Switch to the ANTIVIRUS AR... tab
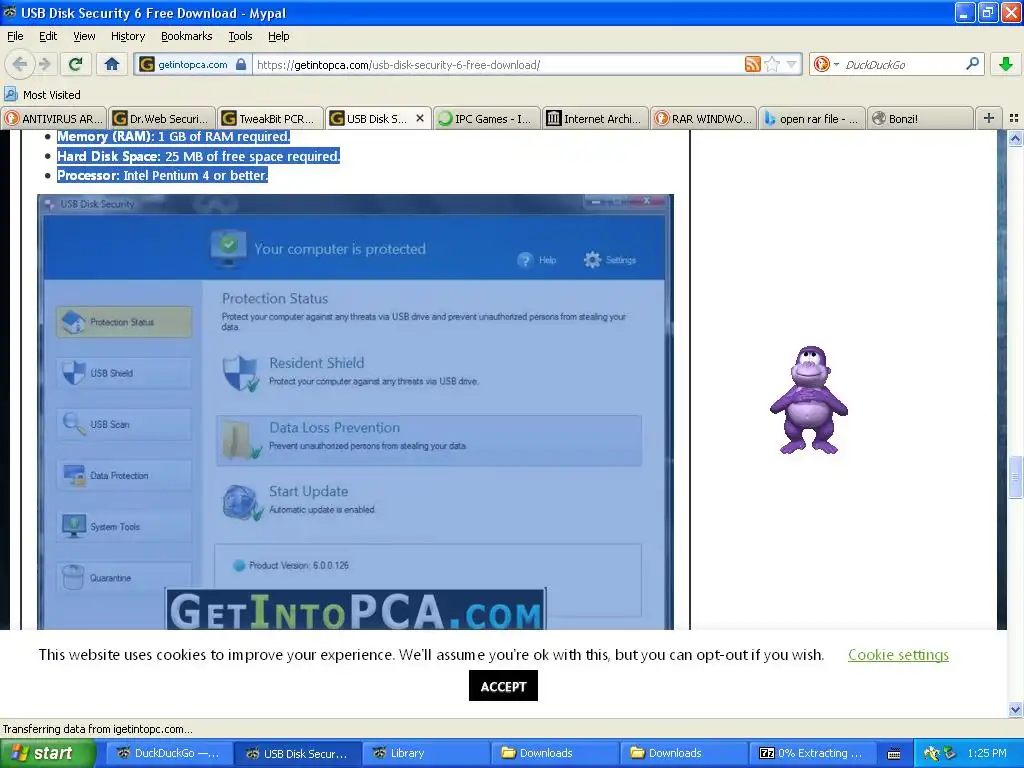 pos(54,118)
